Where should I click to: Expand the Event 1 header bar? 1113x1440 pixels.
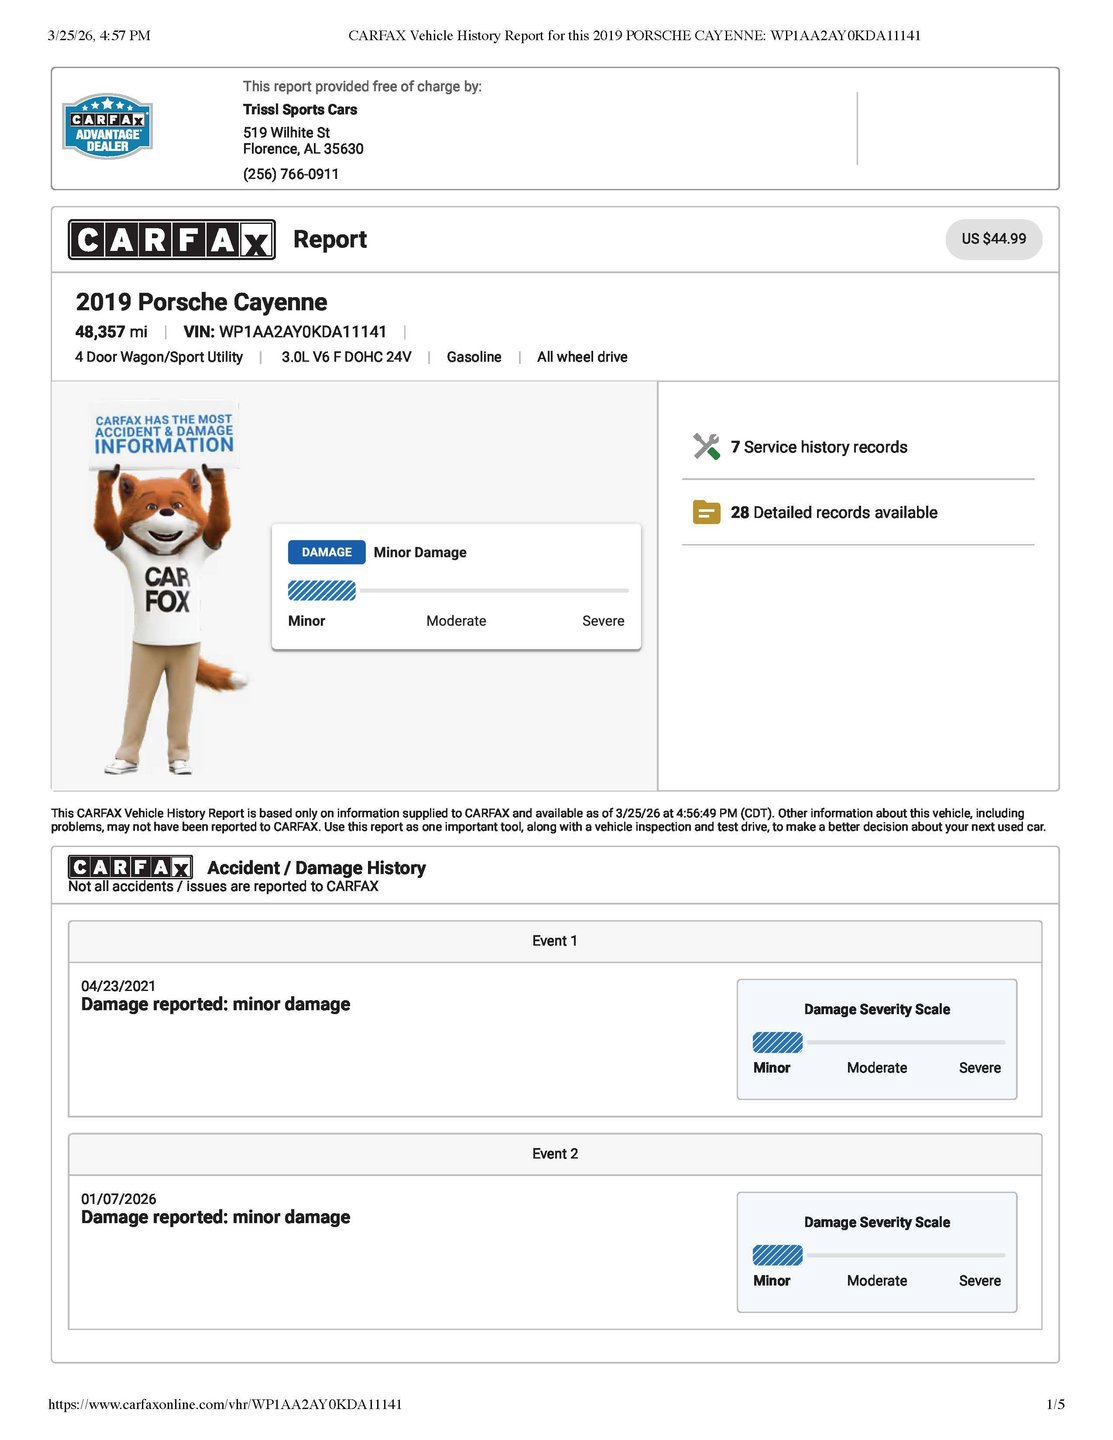coord(555,941)
